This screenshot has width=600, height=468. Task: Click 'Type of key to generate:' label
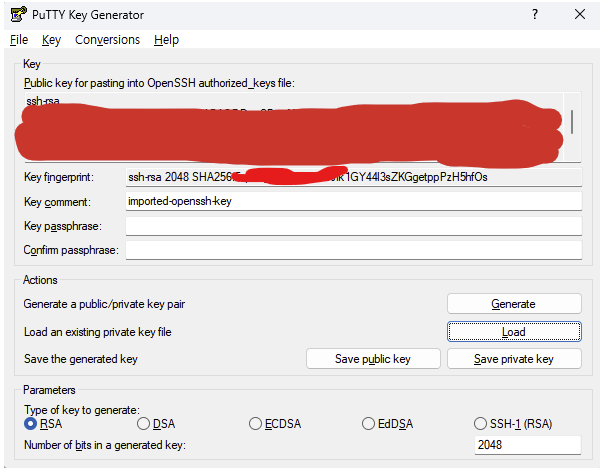tap(82, 410)
